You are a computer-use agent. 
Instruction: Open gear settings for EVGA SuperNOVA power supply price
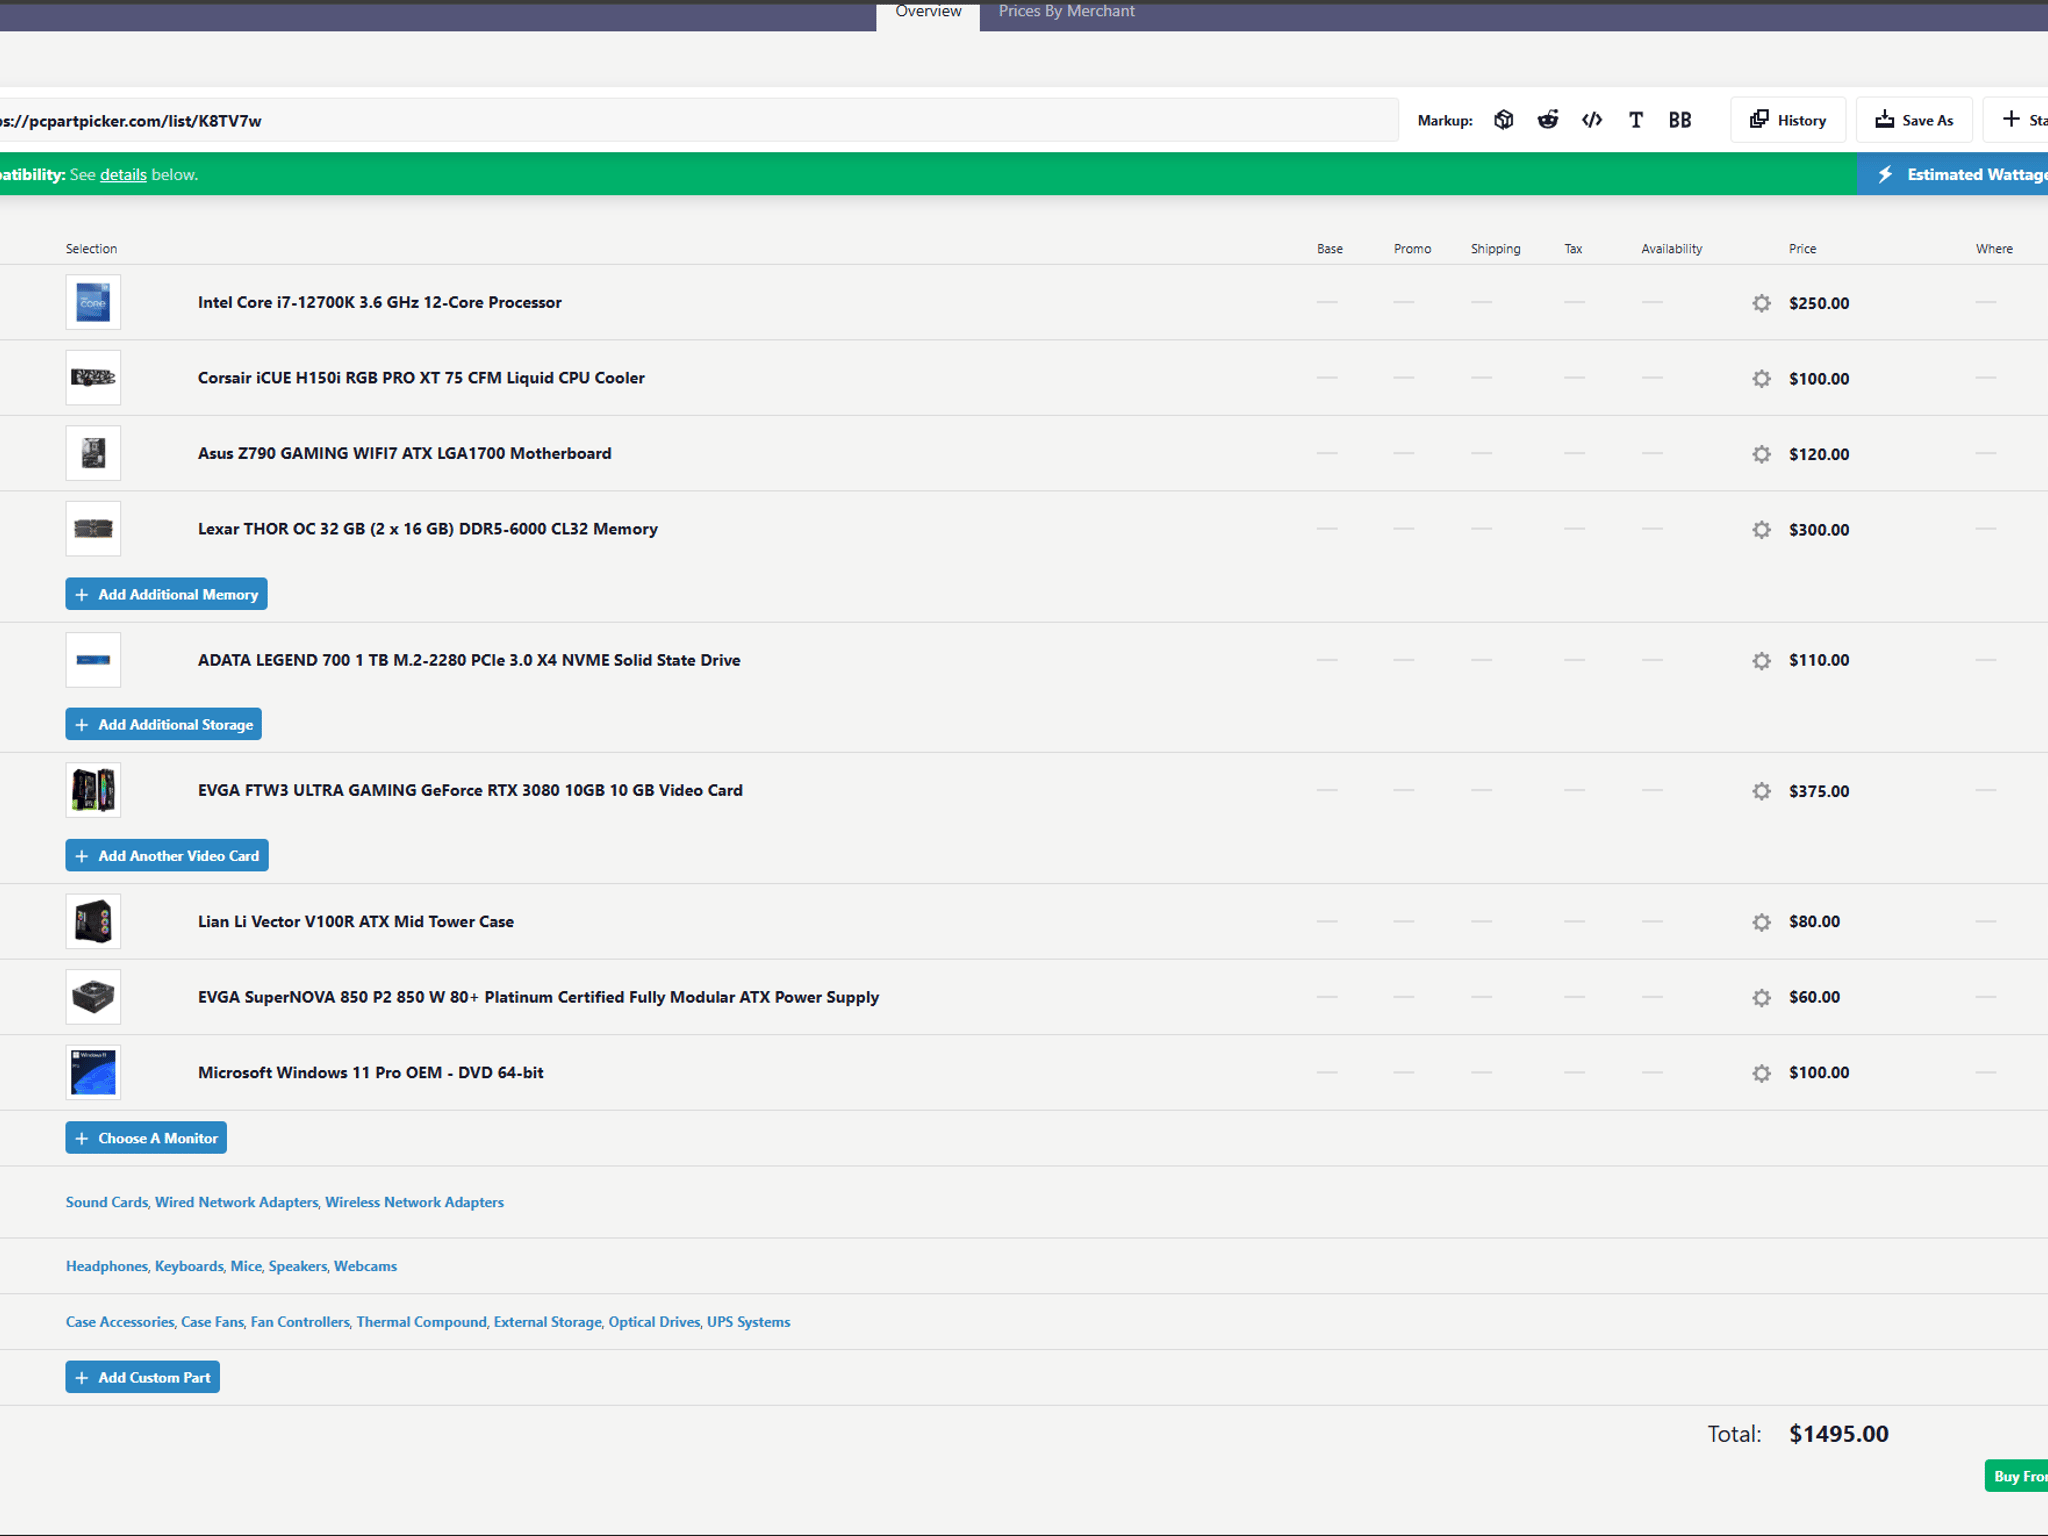(x=1761, y=997)
